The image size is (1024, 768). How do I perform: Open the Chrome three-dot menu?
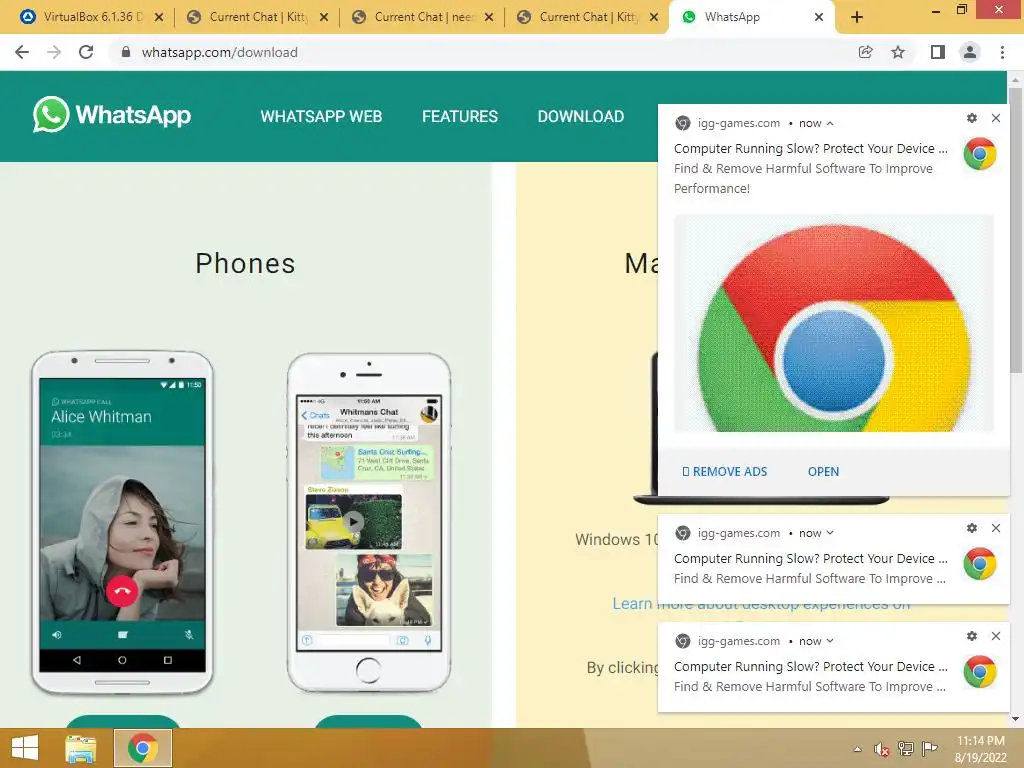tap(1002, 52)
